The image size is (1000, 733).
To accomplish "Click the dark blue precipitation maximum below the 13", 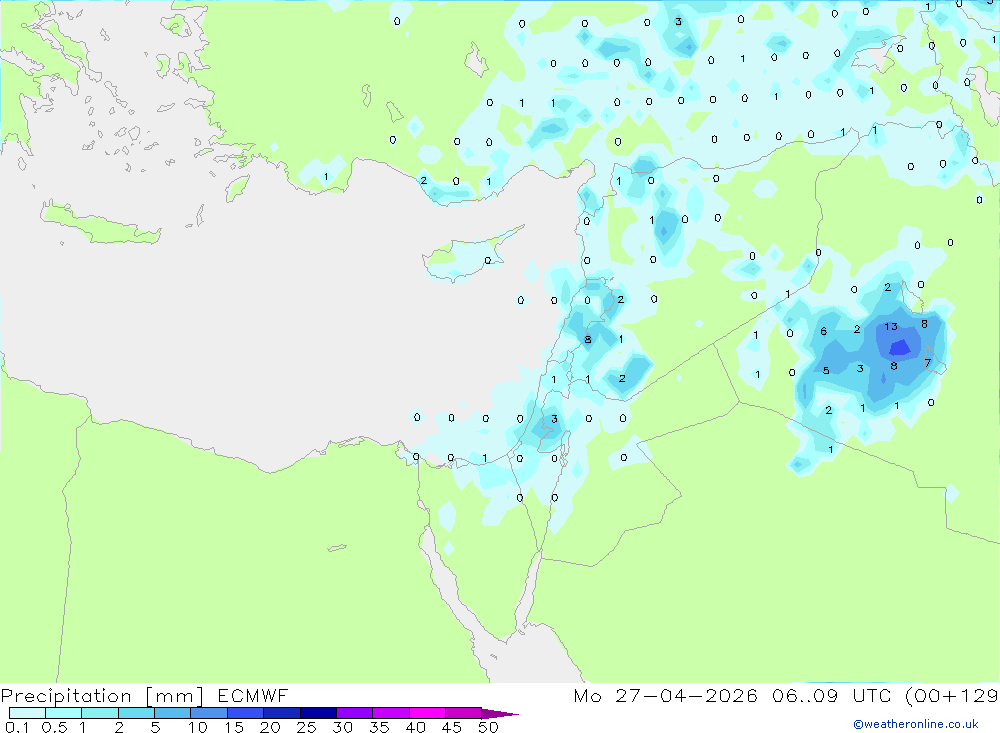I will coord(900,348).
